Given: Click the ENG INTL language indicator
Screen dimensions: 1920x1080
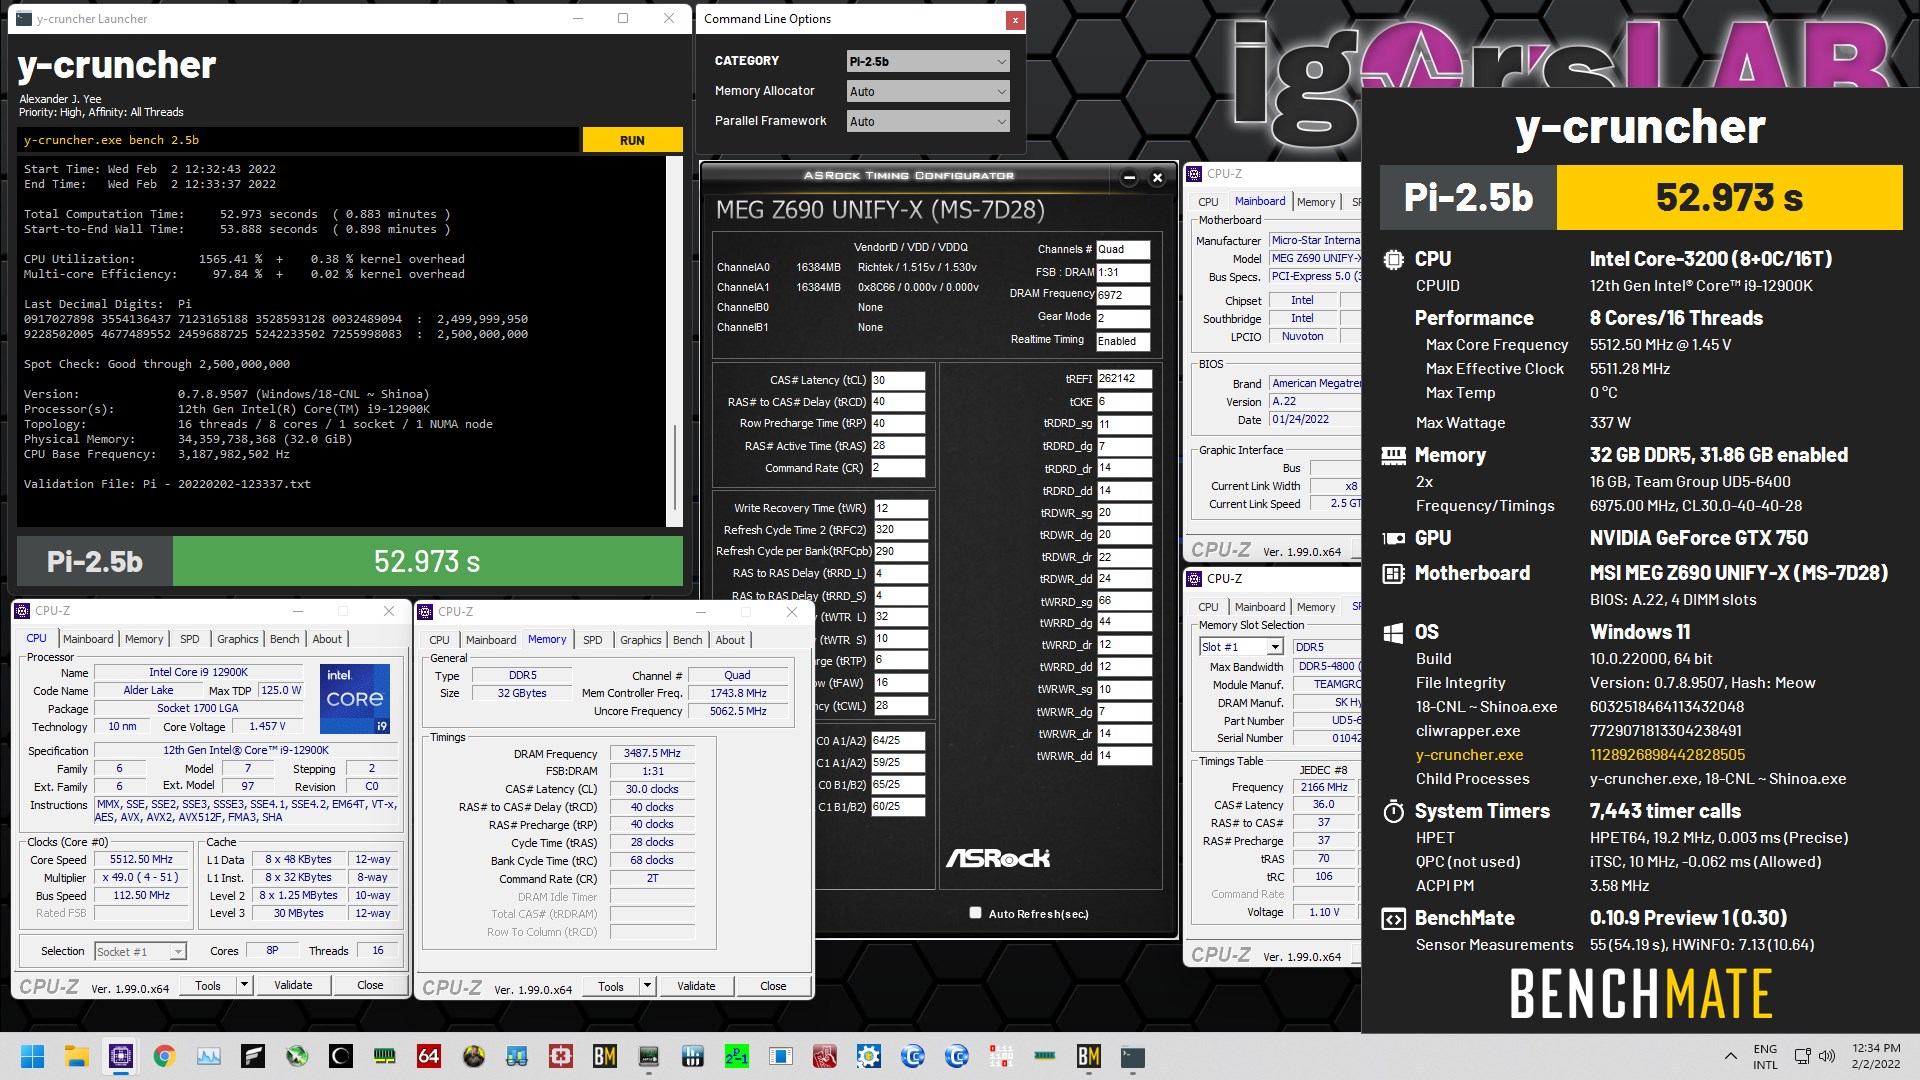Looking at the screenshot, I should (x=1765, y=1056).
